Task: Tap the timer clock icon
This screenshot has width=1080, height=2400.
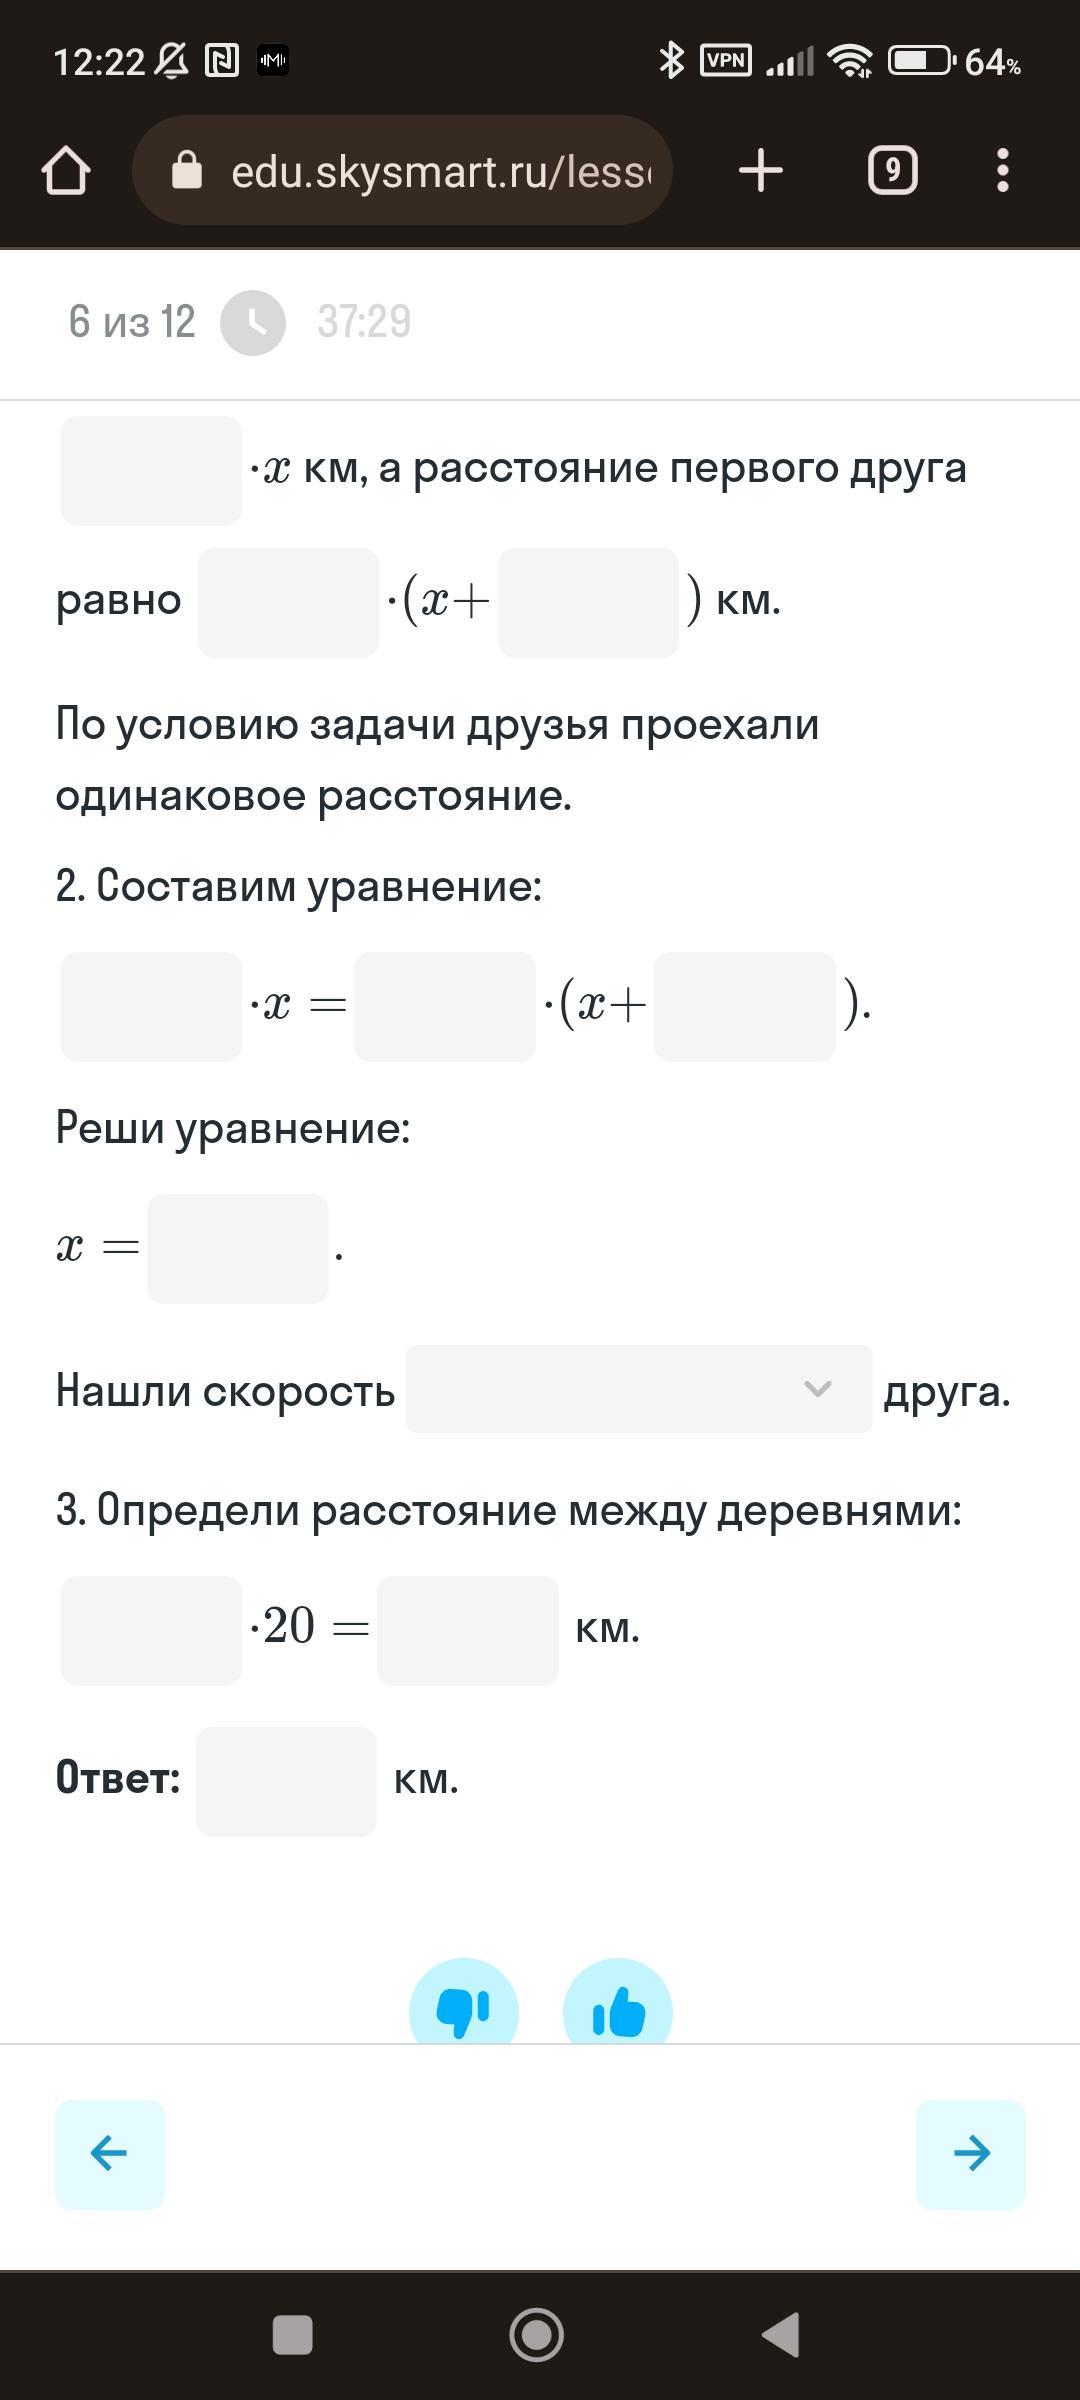Action: (x=253, y=322)
